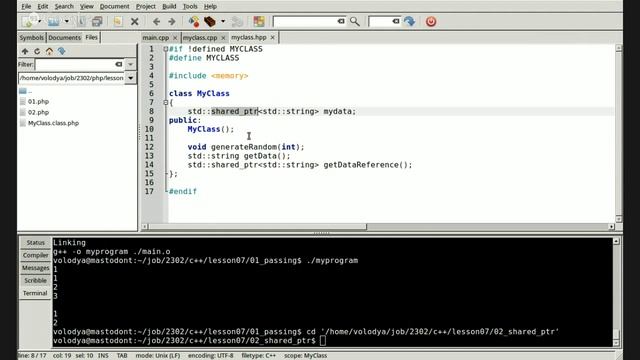
Task: Open the directory path dropdown arrow
Action: click(x=131, y=78)
